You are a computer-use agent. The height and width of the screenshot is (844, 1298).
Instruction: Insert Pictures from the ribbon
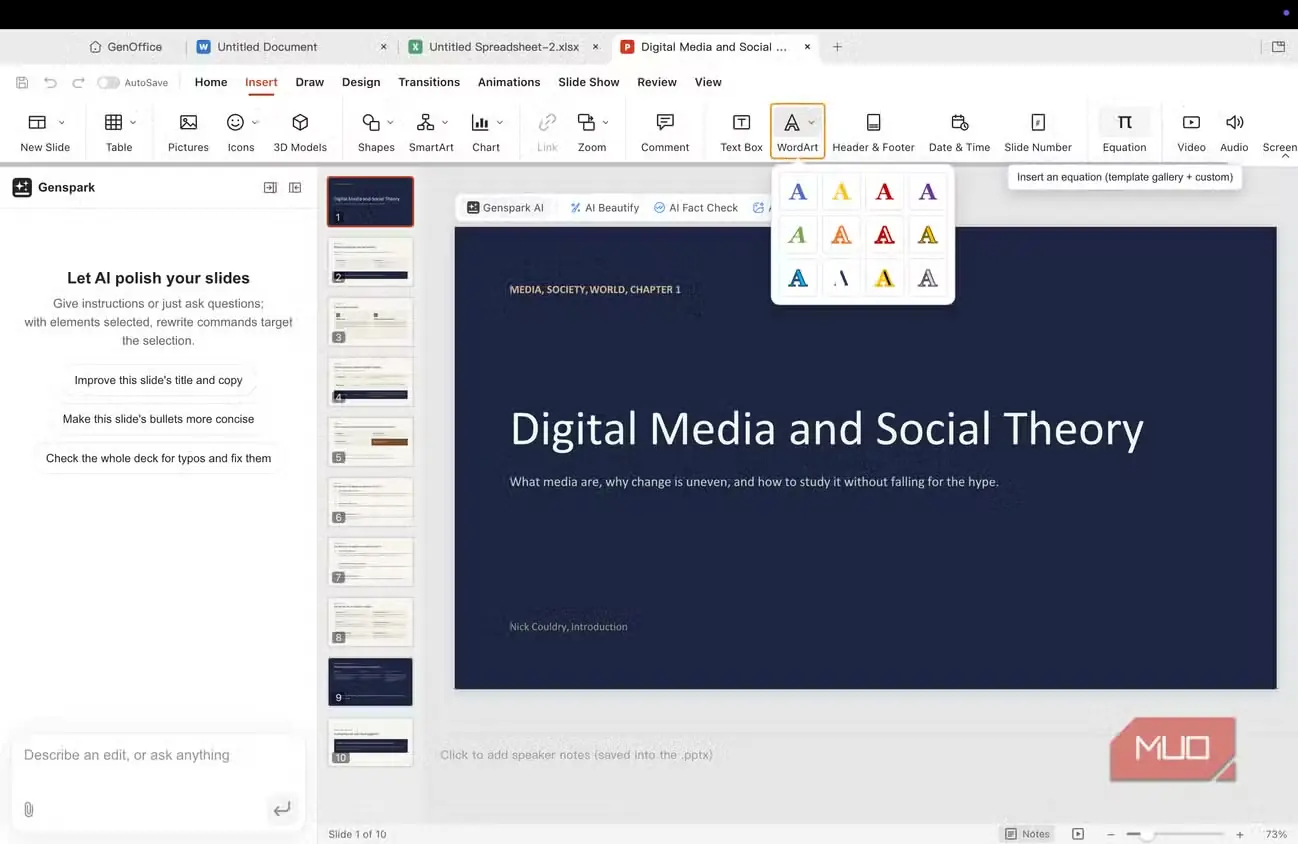click(x=188, y=132)
